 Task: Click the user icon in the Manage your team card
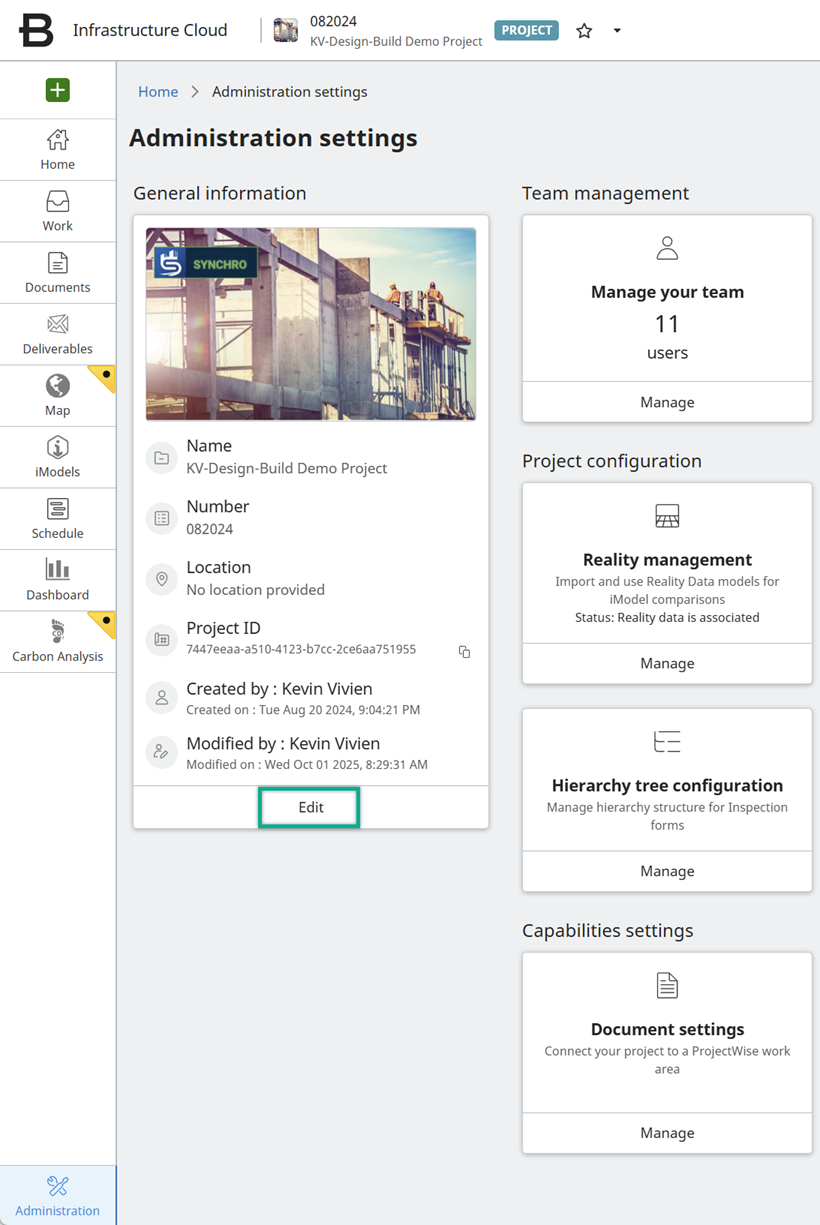(x=667, y=248)
